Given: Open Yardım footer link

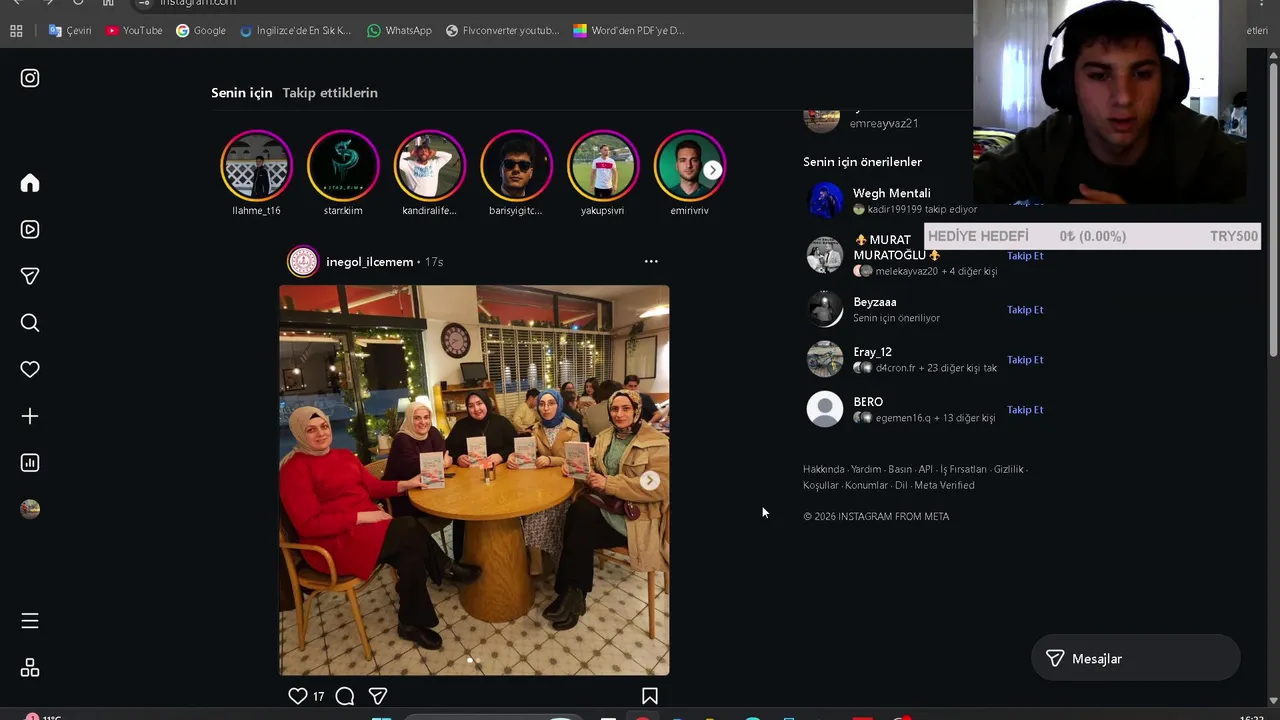Looking at the screenshot, I should (866, 469).
